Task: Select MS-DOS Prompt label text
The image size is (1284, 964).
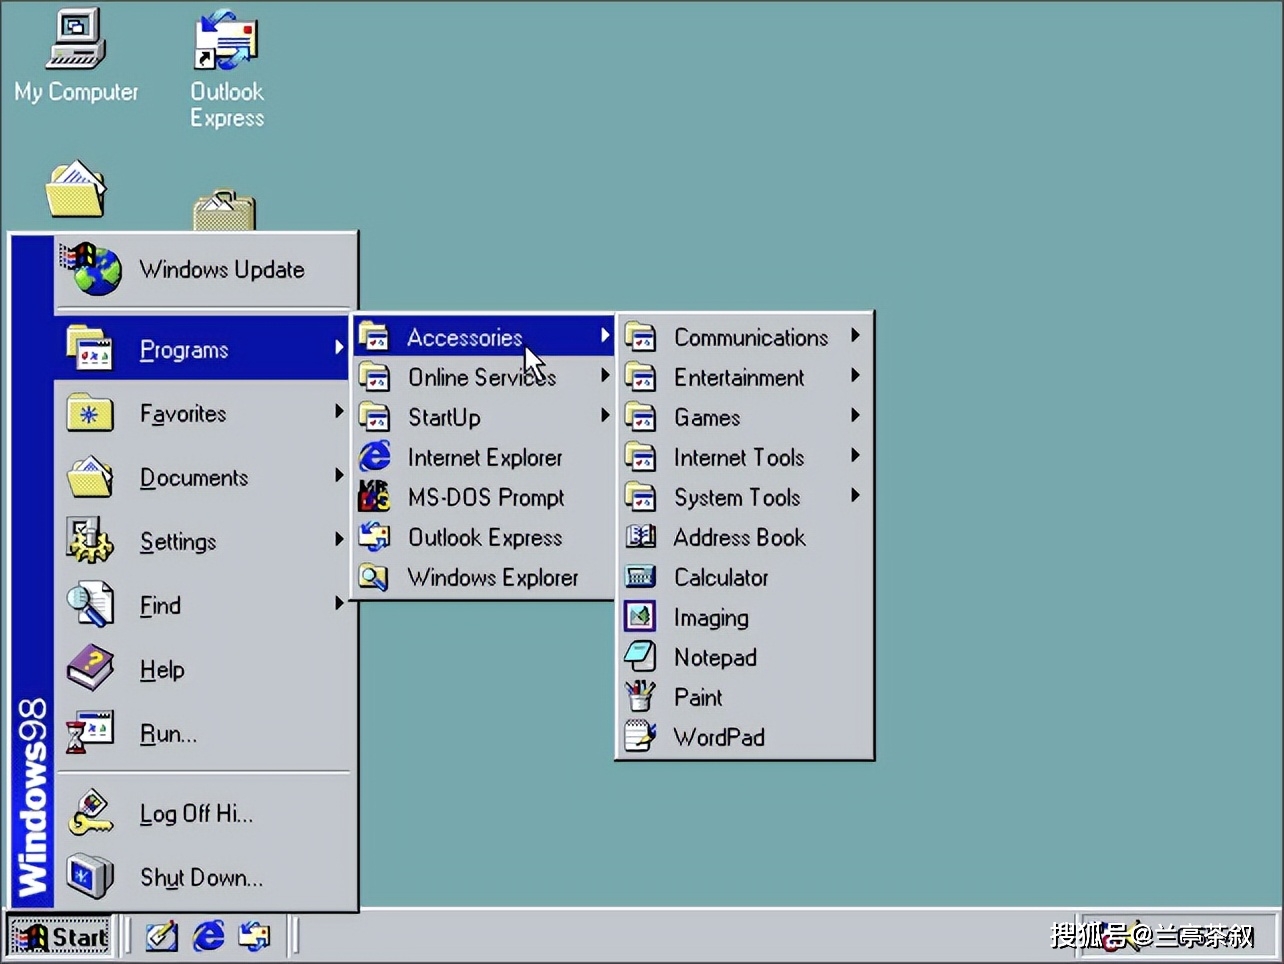Action: 486,497
